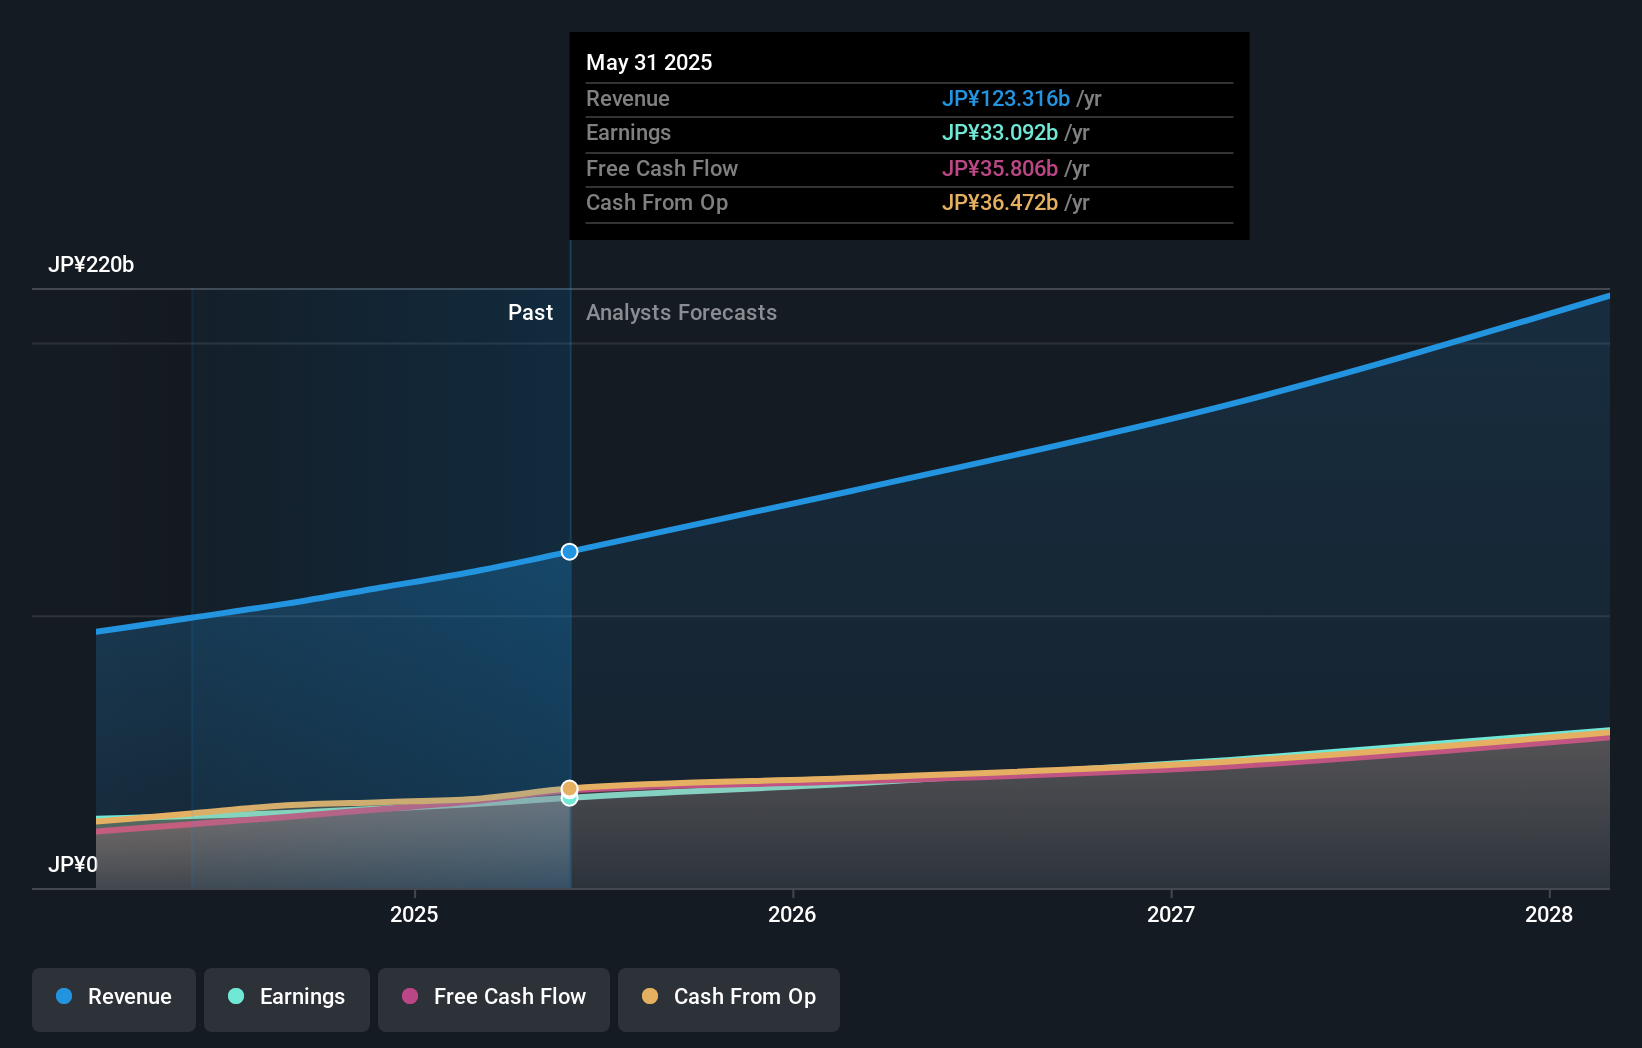Screen dimensions: 1642x1048
Task: Click the Analysts Forecasts label
Action: tap(681, 312)
